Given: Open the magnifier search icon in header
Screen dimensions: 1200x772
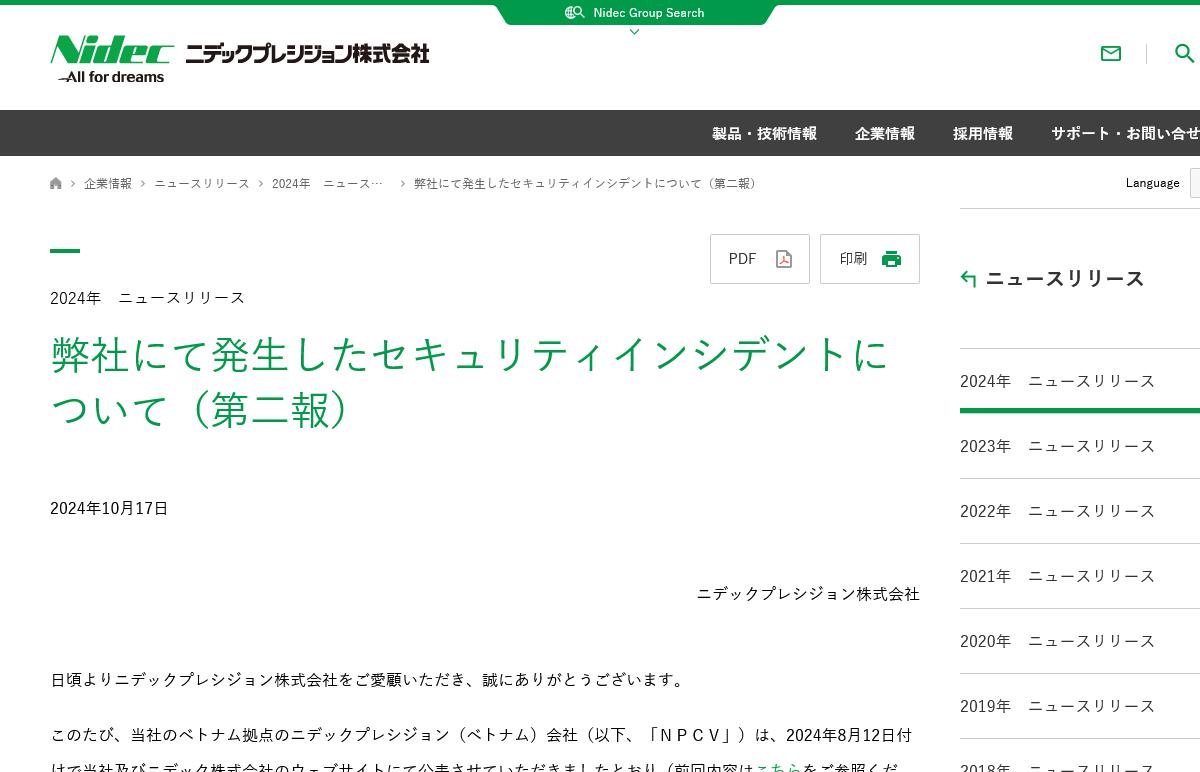Looking at the screenshot, I should point(1185,54).
